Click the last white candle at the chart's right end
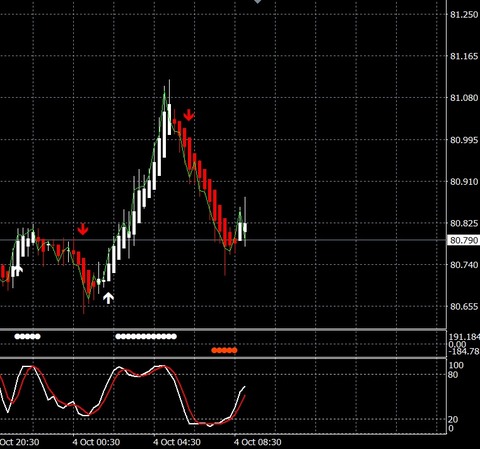This screenshot has height=449, width=480. (x=245, y=227)
